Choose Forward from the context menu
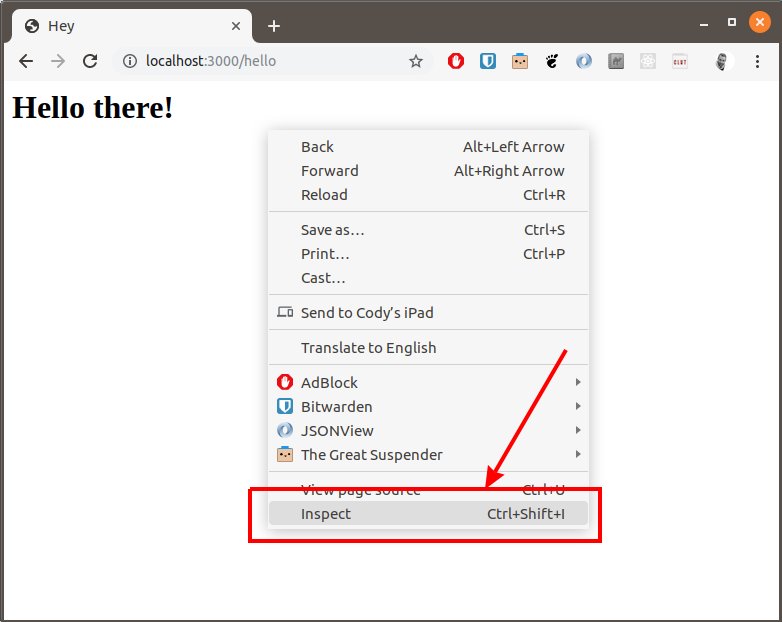Screen dimensions: 782x622 pos(428,171)
